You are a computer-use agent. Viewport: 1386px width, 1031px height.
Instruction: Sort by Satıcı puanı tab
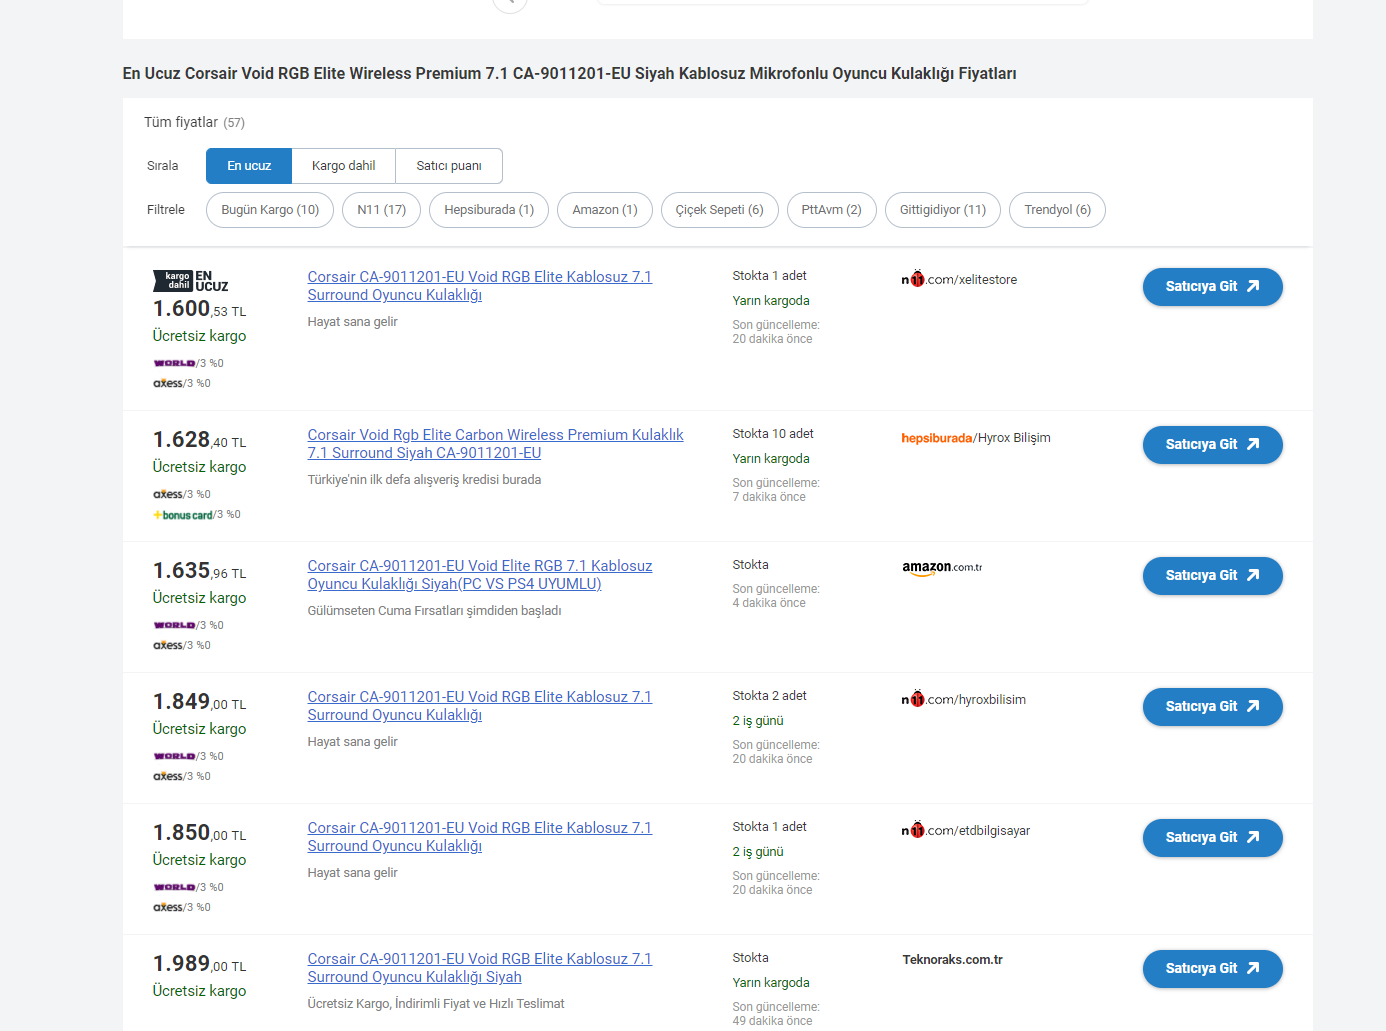tap(449, 166)
